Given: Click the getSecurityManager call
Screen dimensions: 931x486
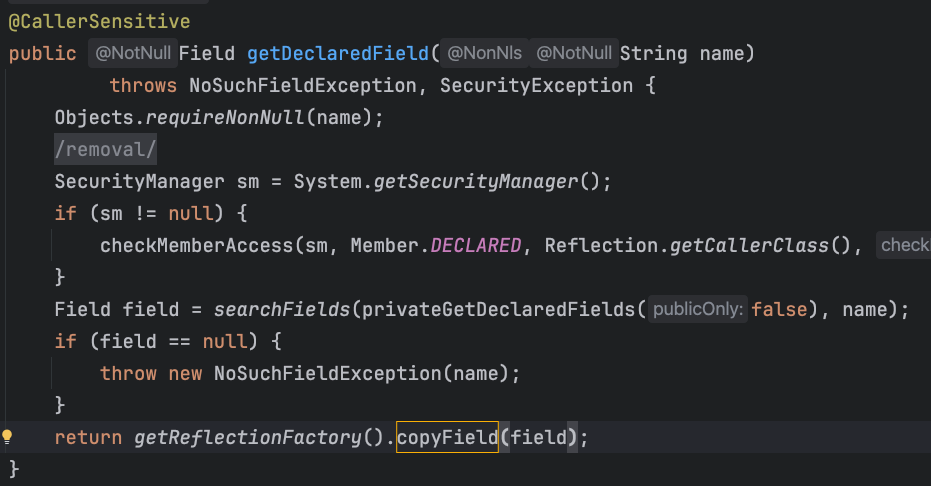Looking at the screenshot, I should click(x=476, y=182).
